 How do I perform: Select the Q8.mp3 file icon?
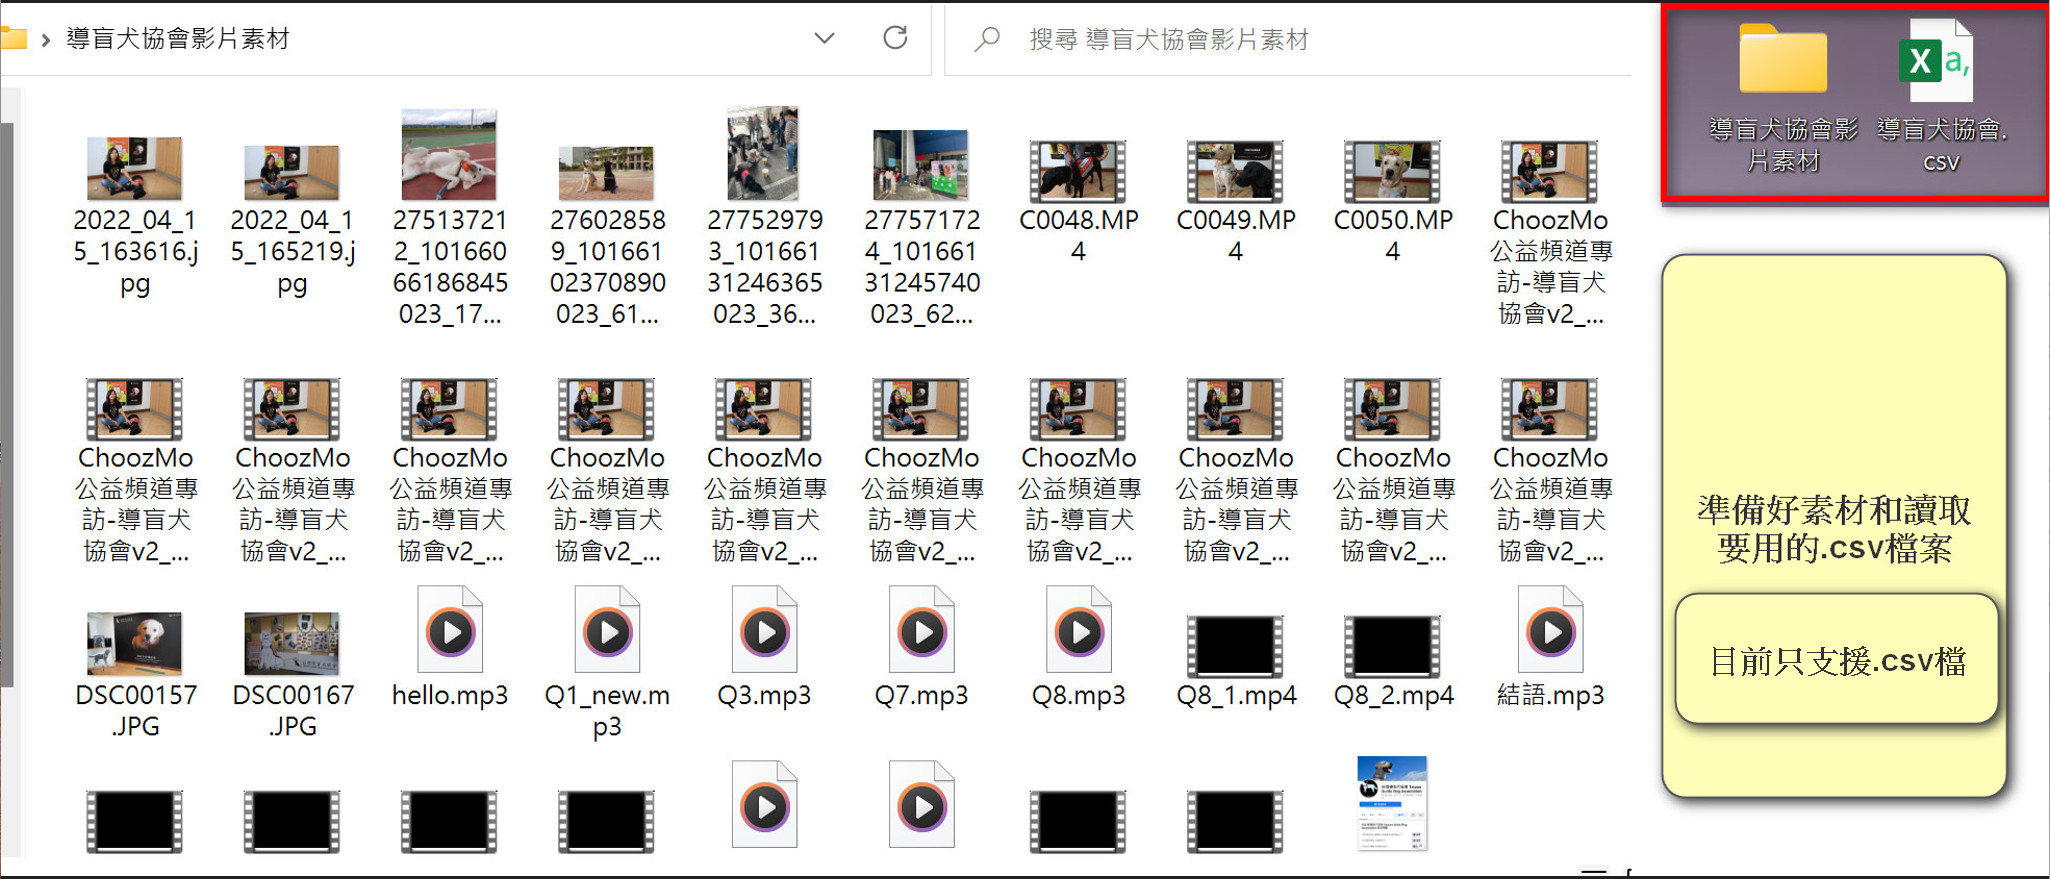click(x=1078, y=633)
